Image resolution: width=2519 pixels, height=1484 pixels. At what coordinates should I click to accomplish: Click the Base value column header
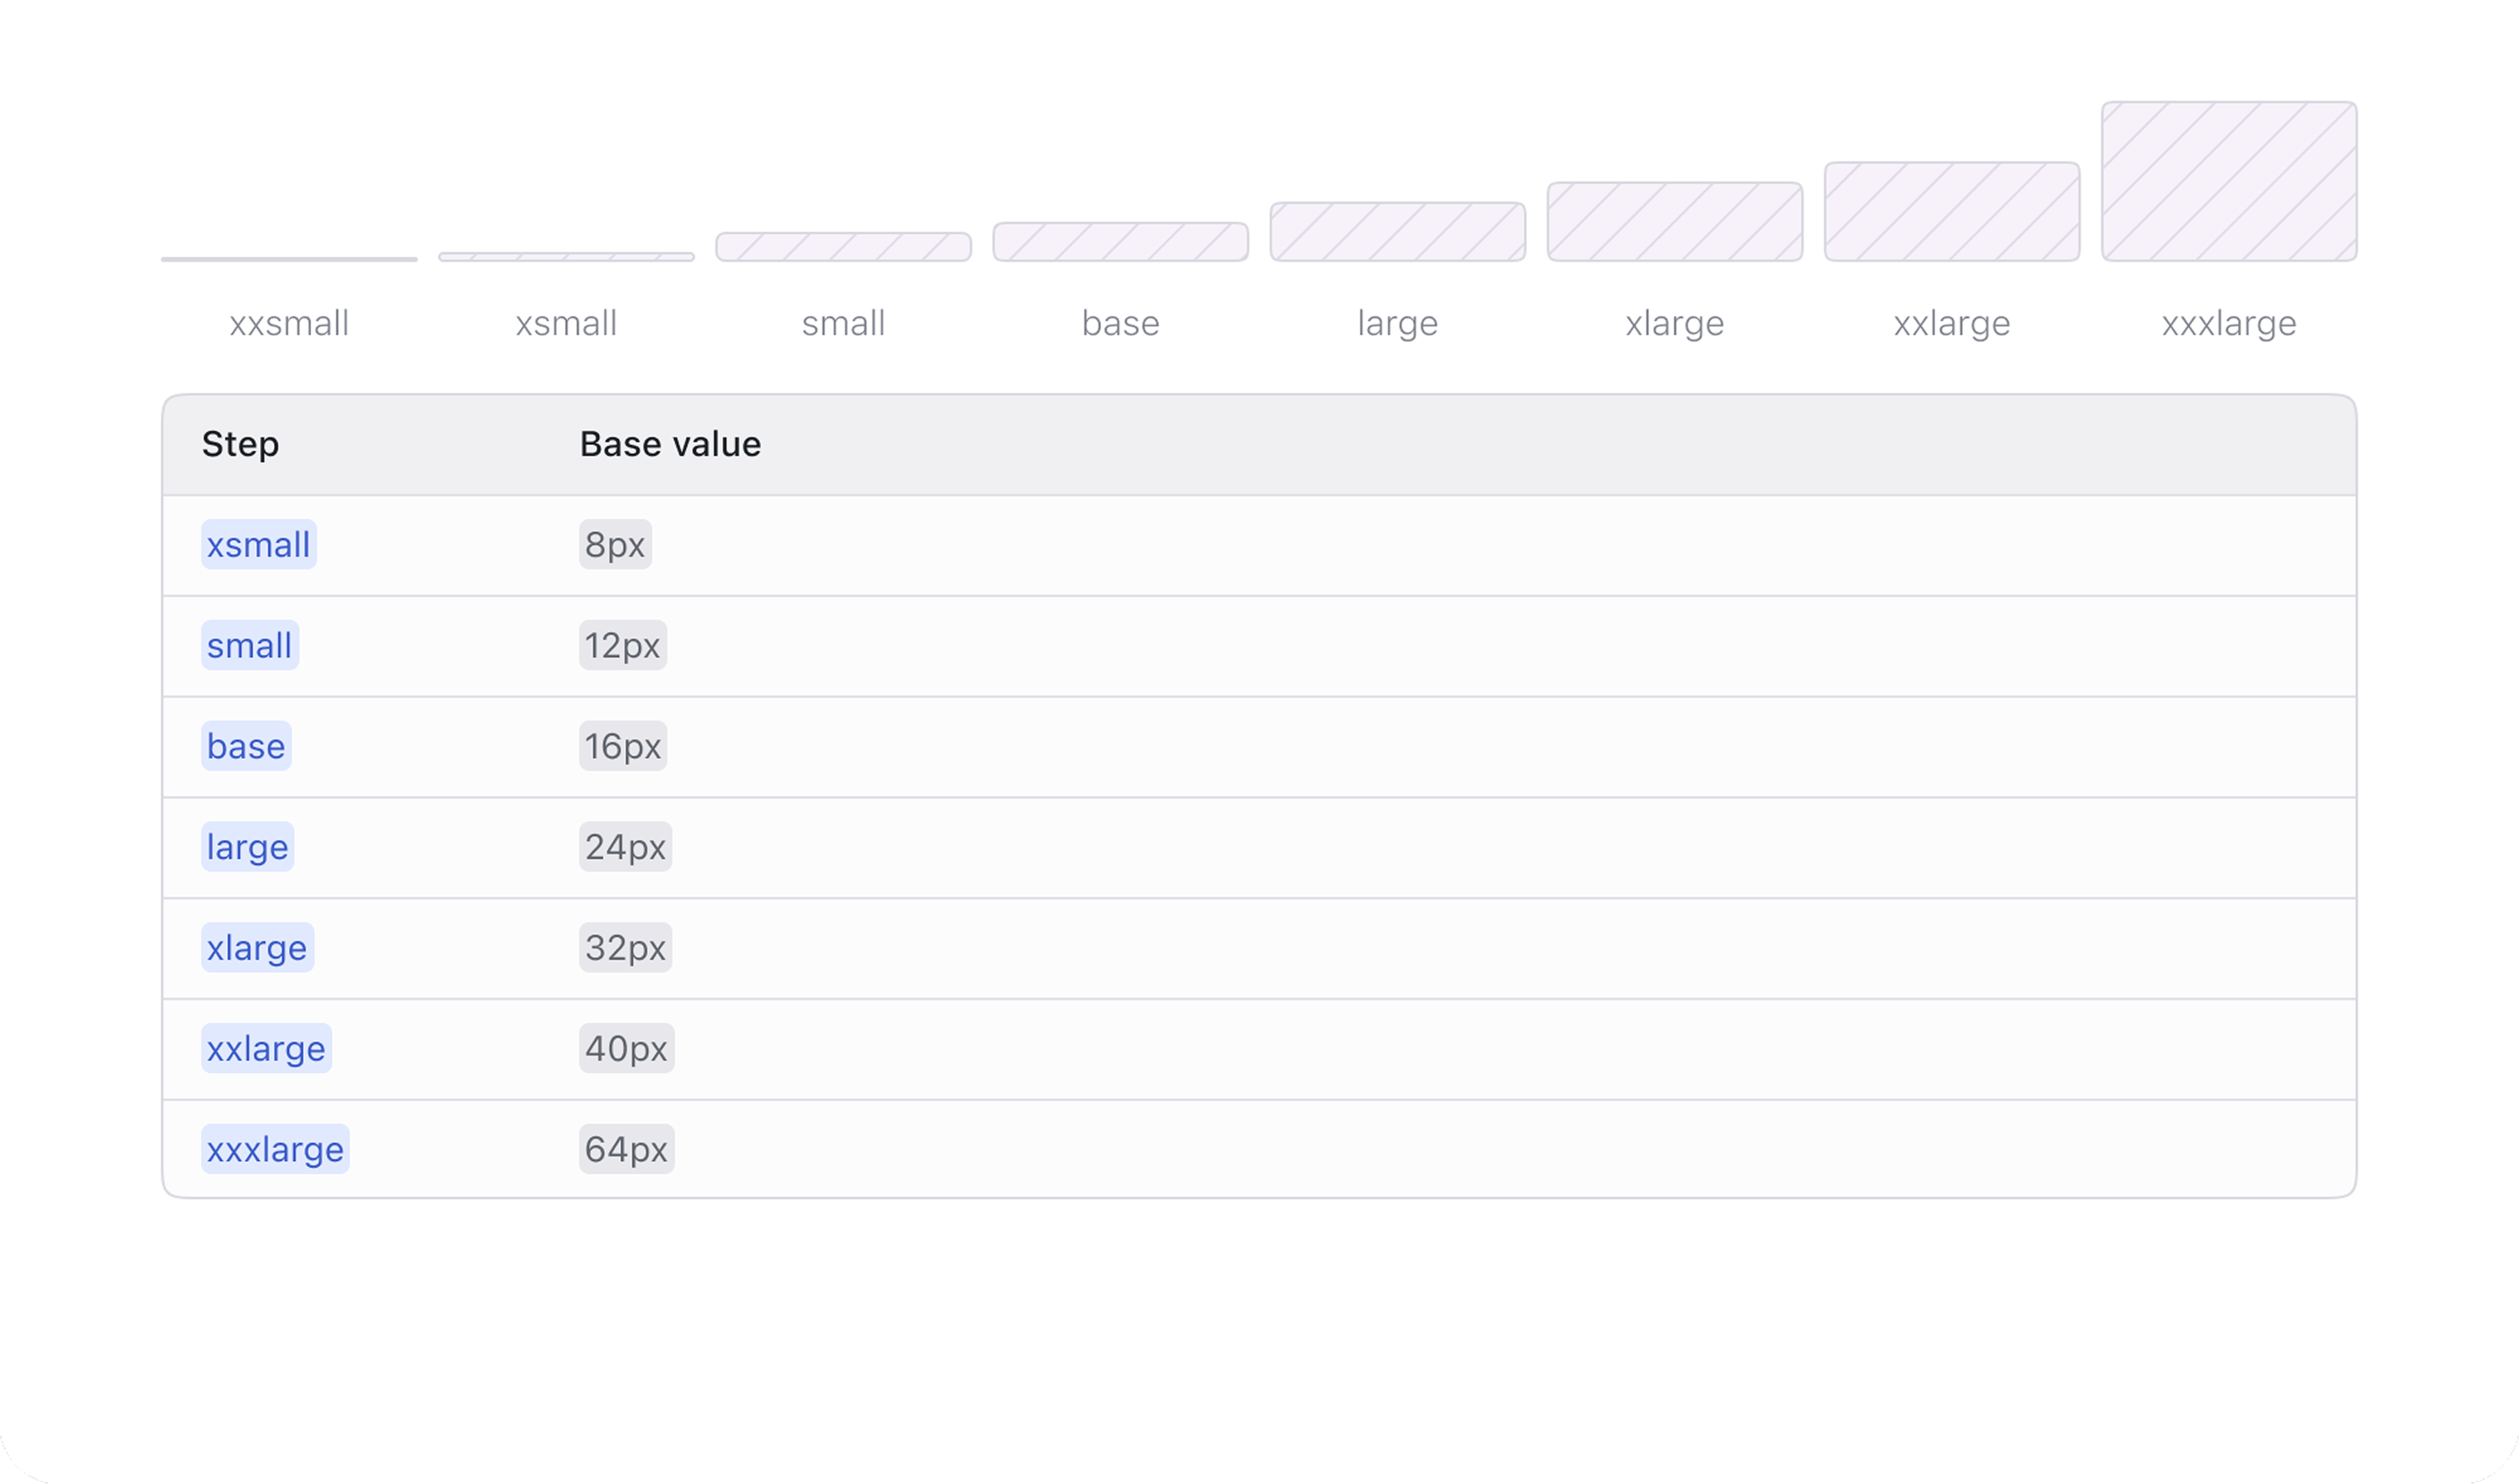click(670, 444)
